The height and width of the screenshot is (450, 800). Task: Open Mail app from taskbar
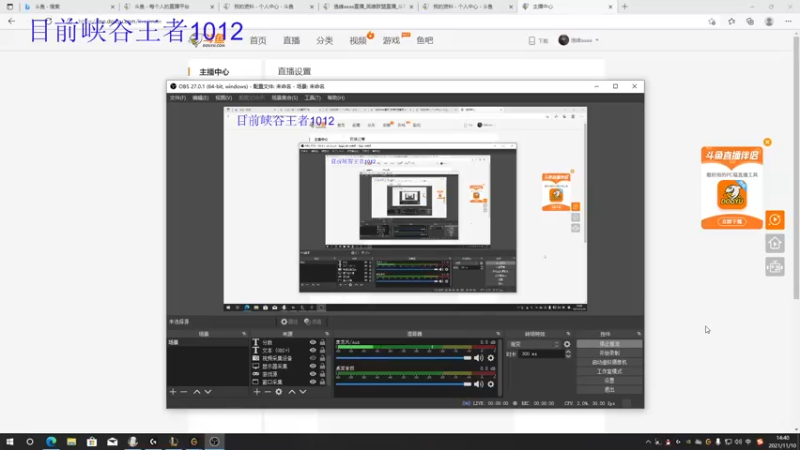tap(112, 441)
